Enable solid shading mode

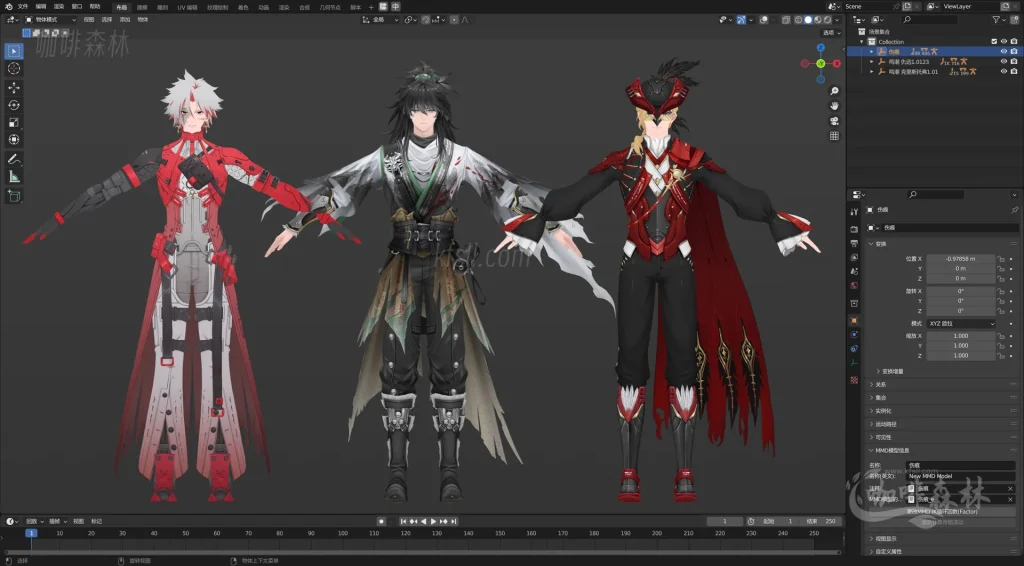click(x=808, y=20)
